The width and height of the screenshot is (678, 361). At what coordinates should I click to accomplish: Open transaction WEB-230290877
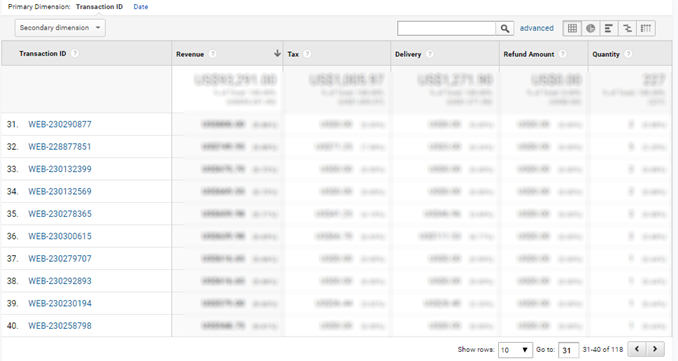pos(60,125)
